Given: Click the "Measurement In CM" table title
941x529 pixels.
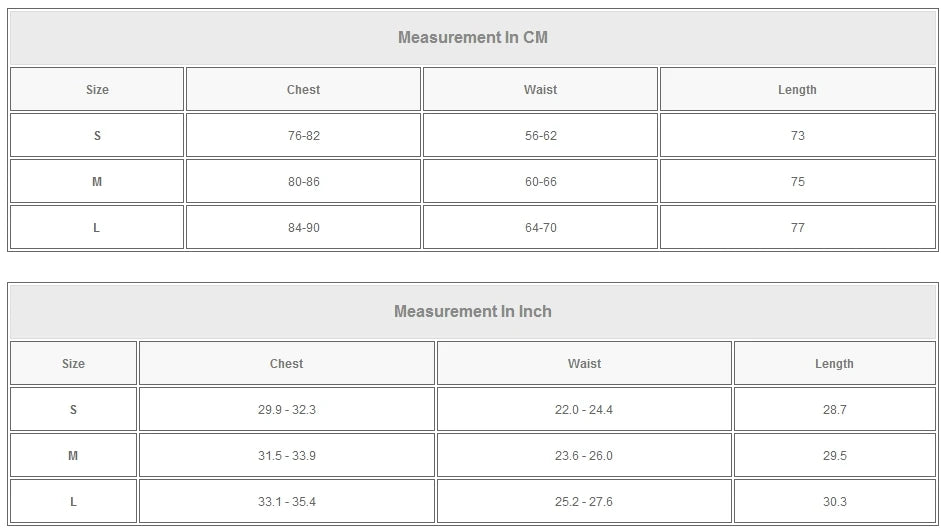Looking at the screenshot, I should (x=472, y=38).
